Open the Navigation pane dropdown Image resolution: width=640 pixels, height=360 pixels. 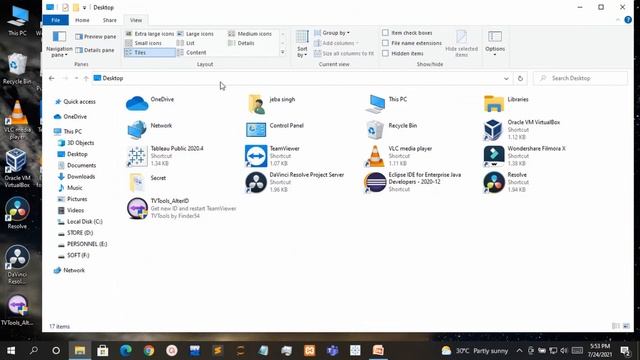[x=59, y=44]
